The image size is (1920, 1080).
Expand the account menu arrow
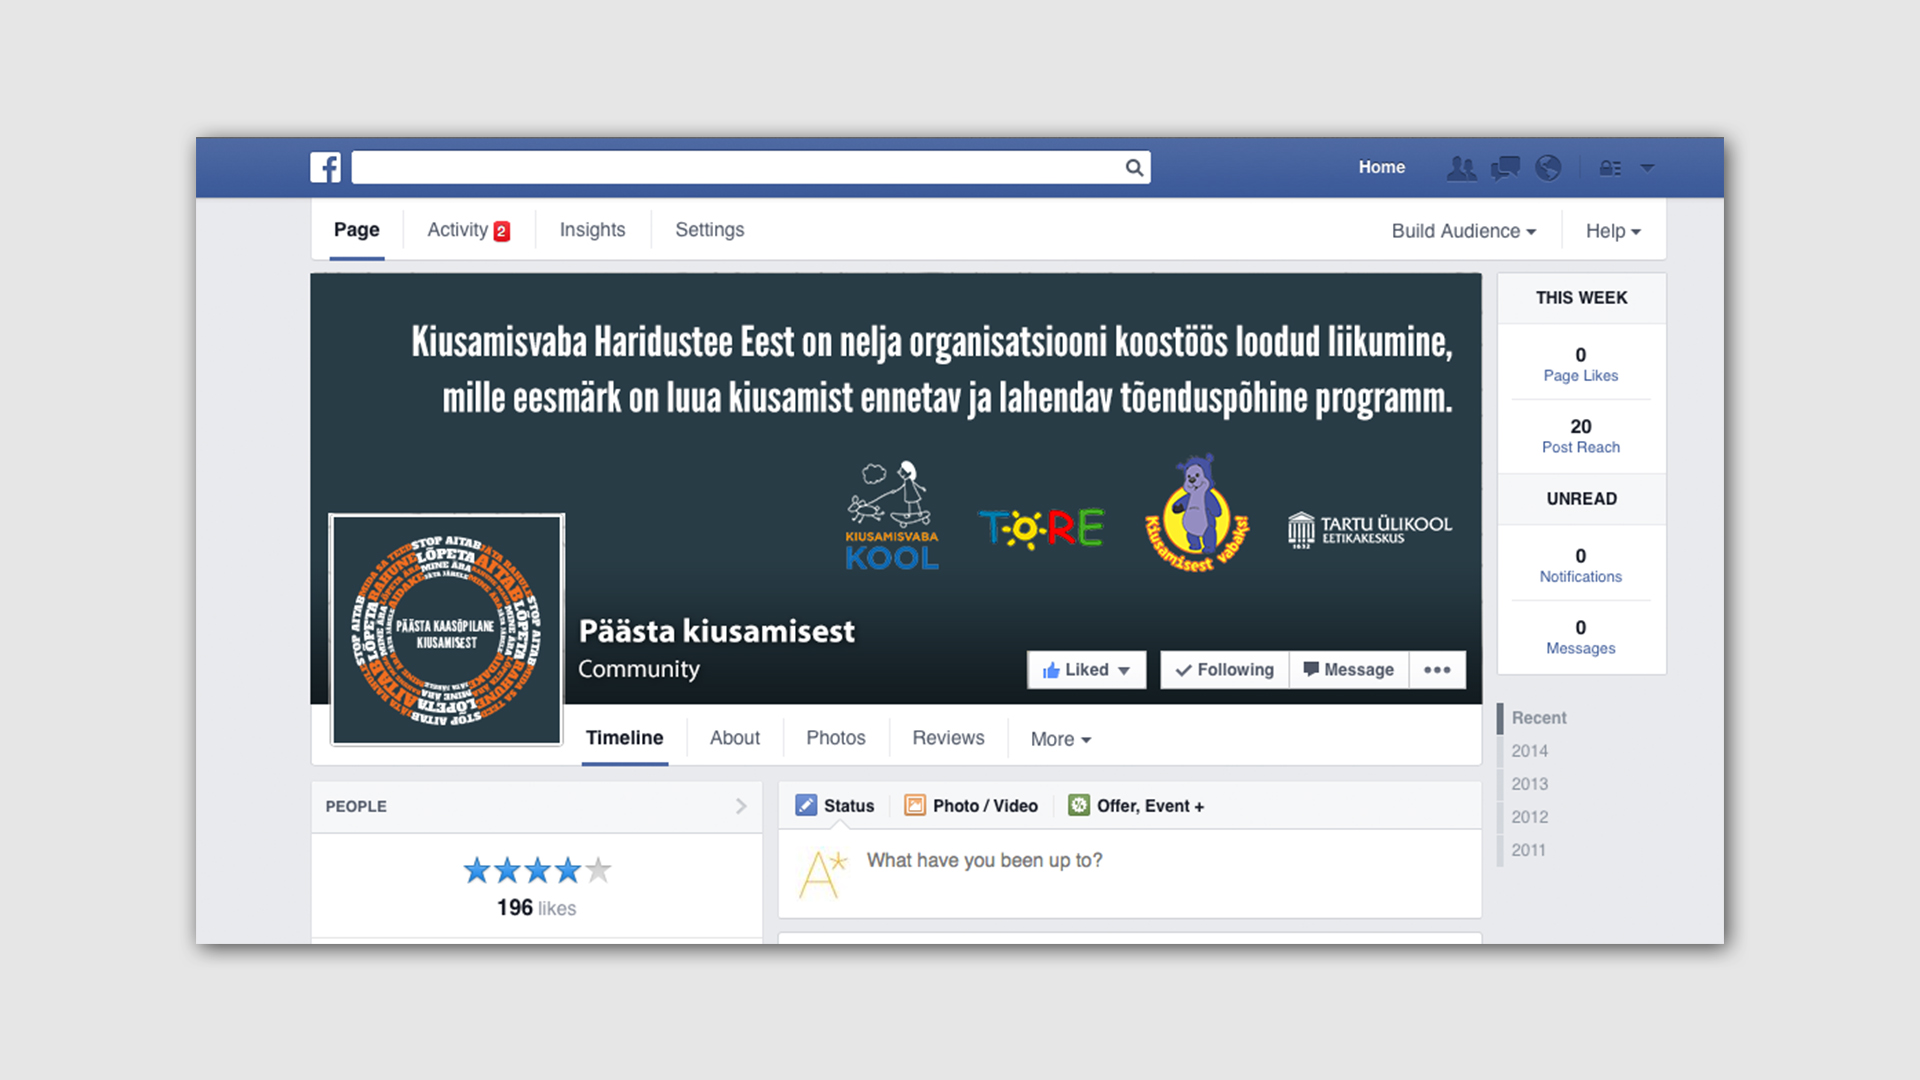1647,168
